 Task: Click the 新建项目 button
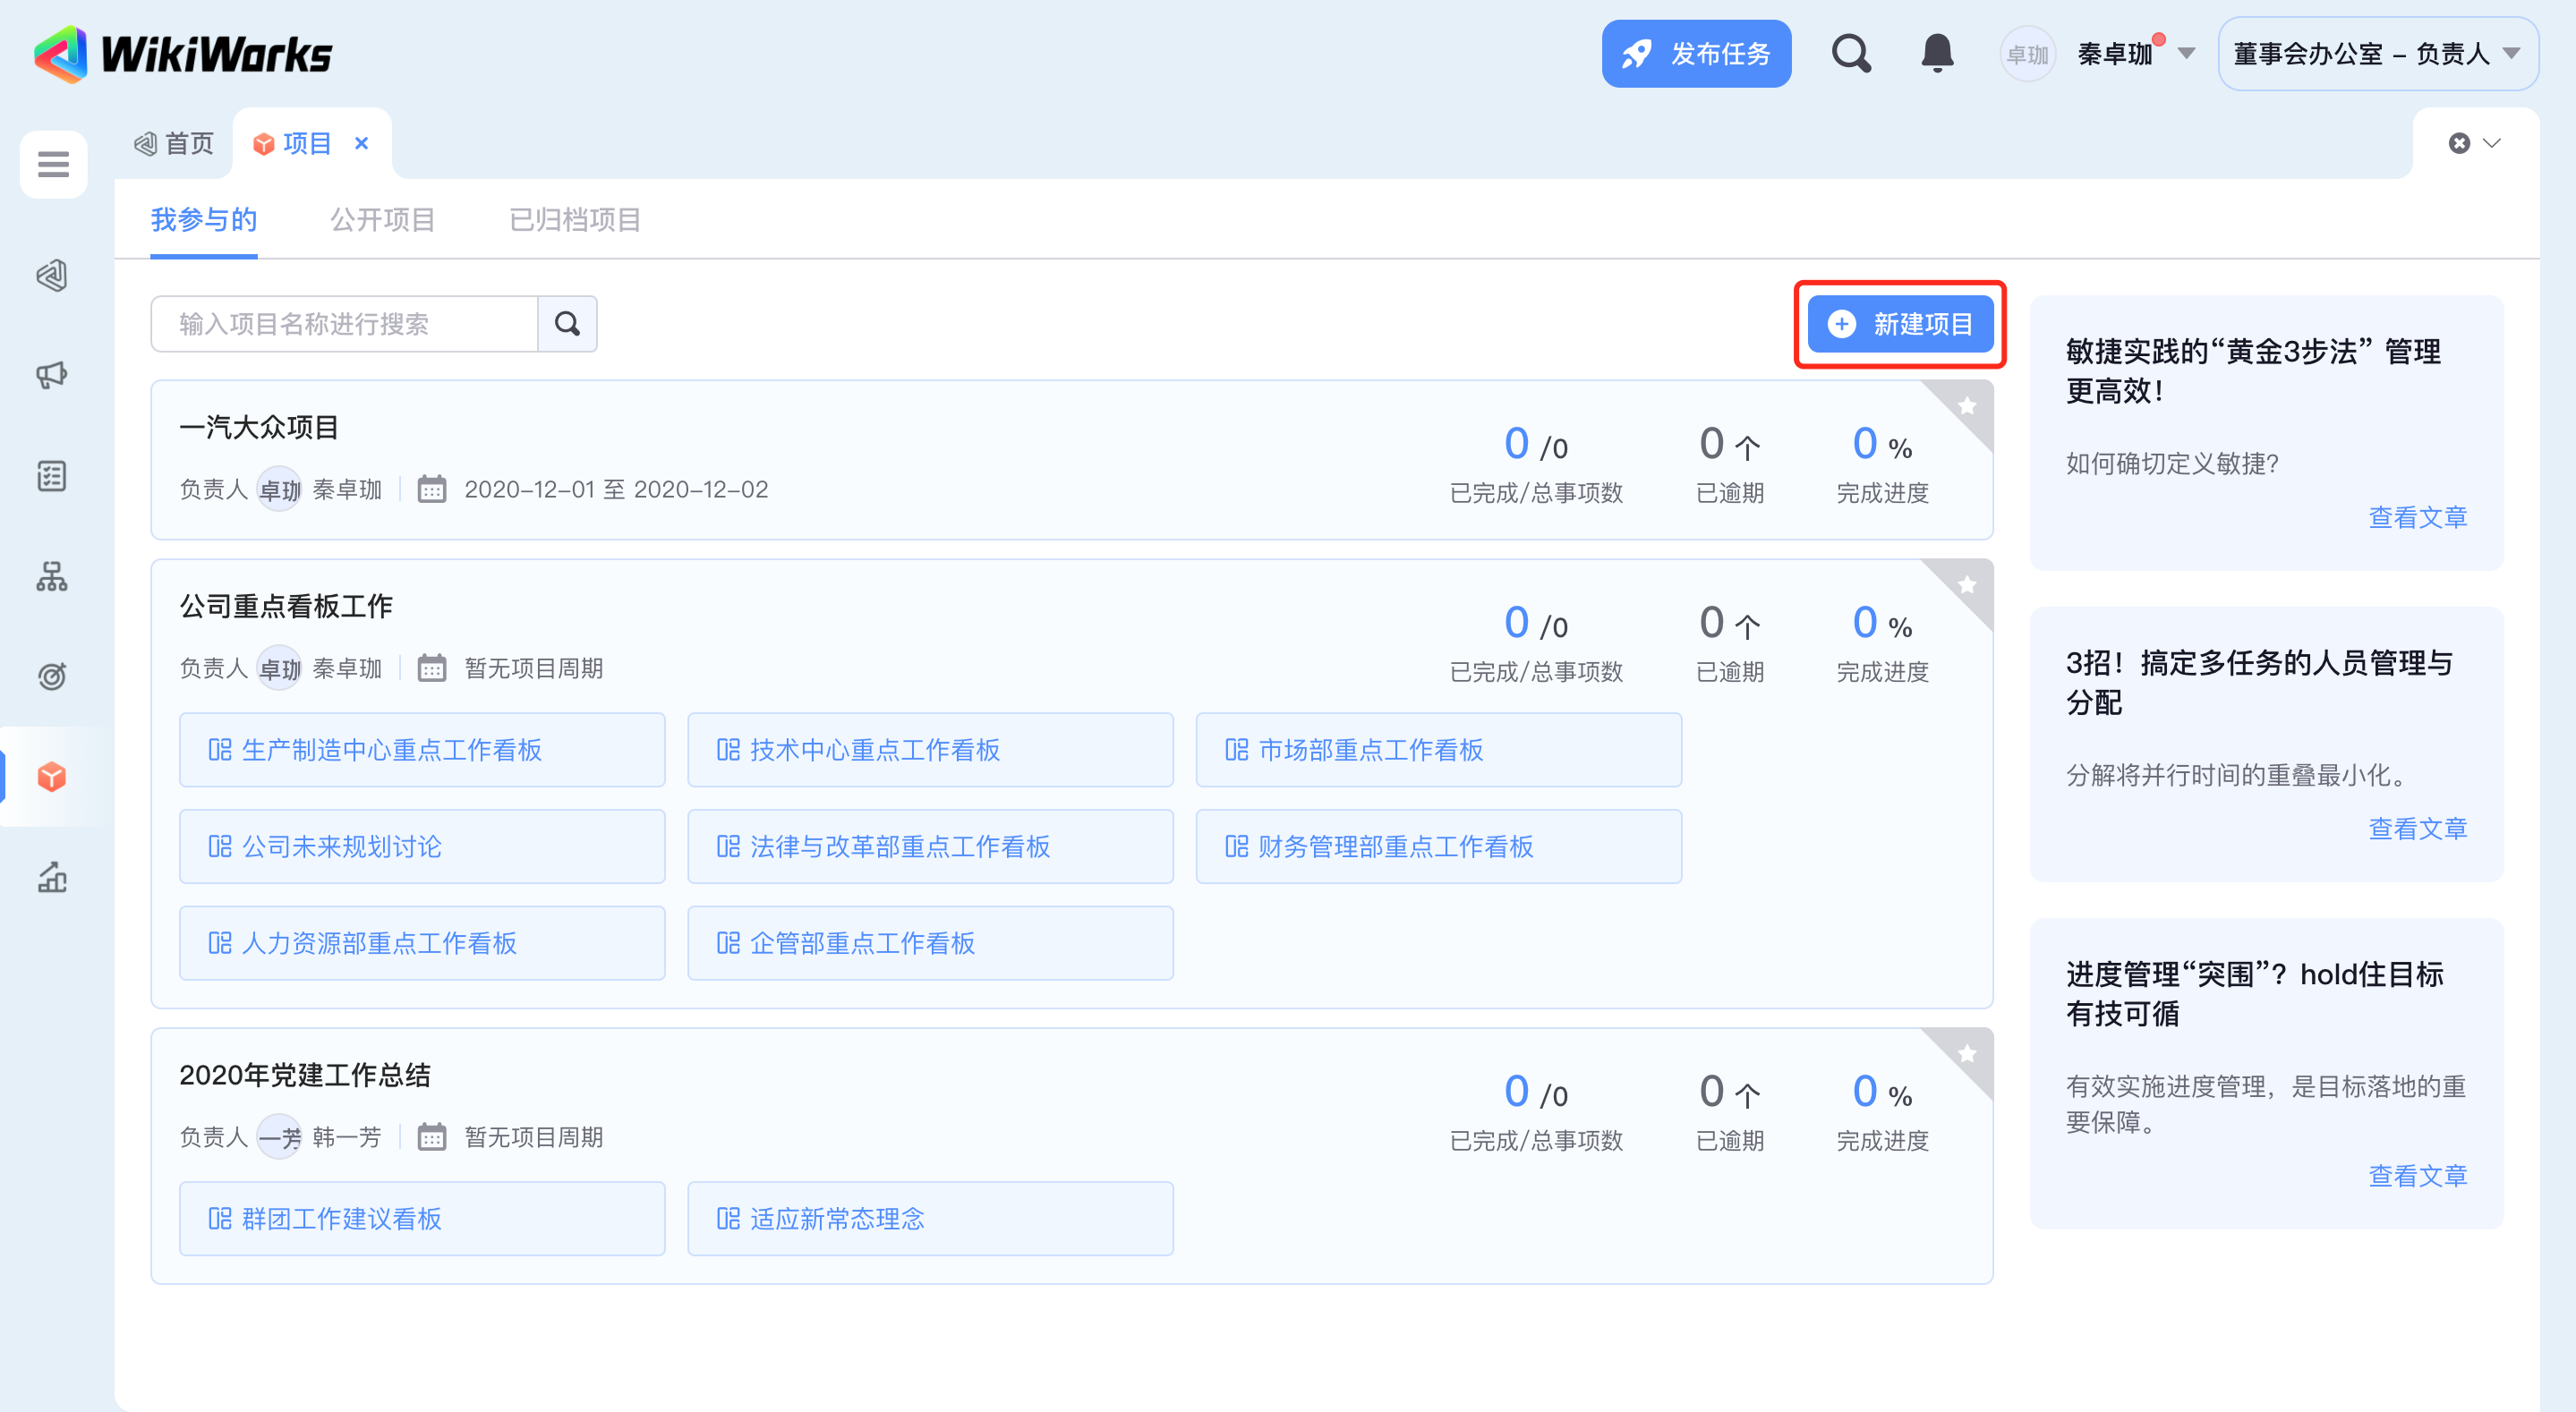1899,324
